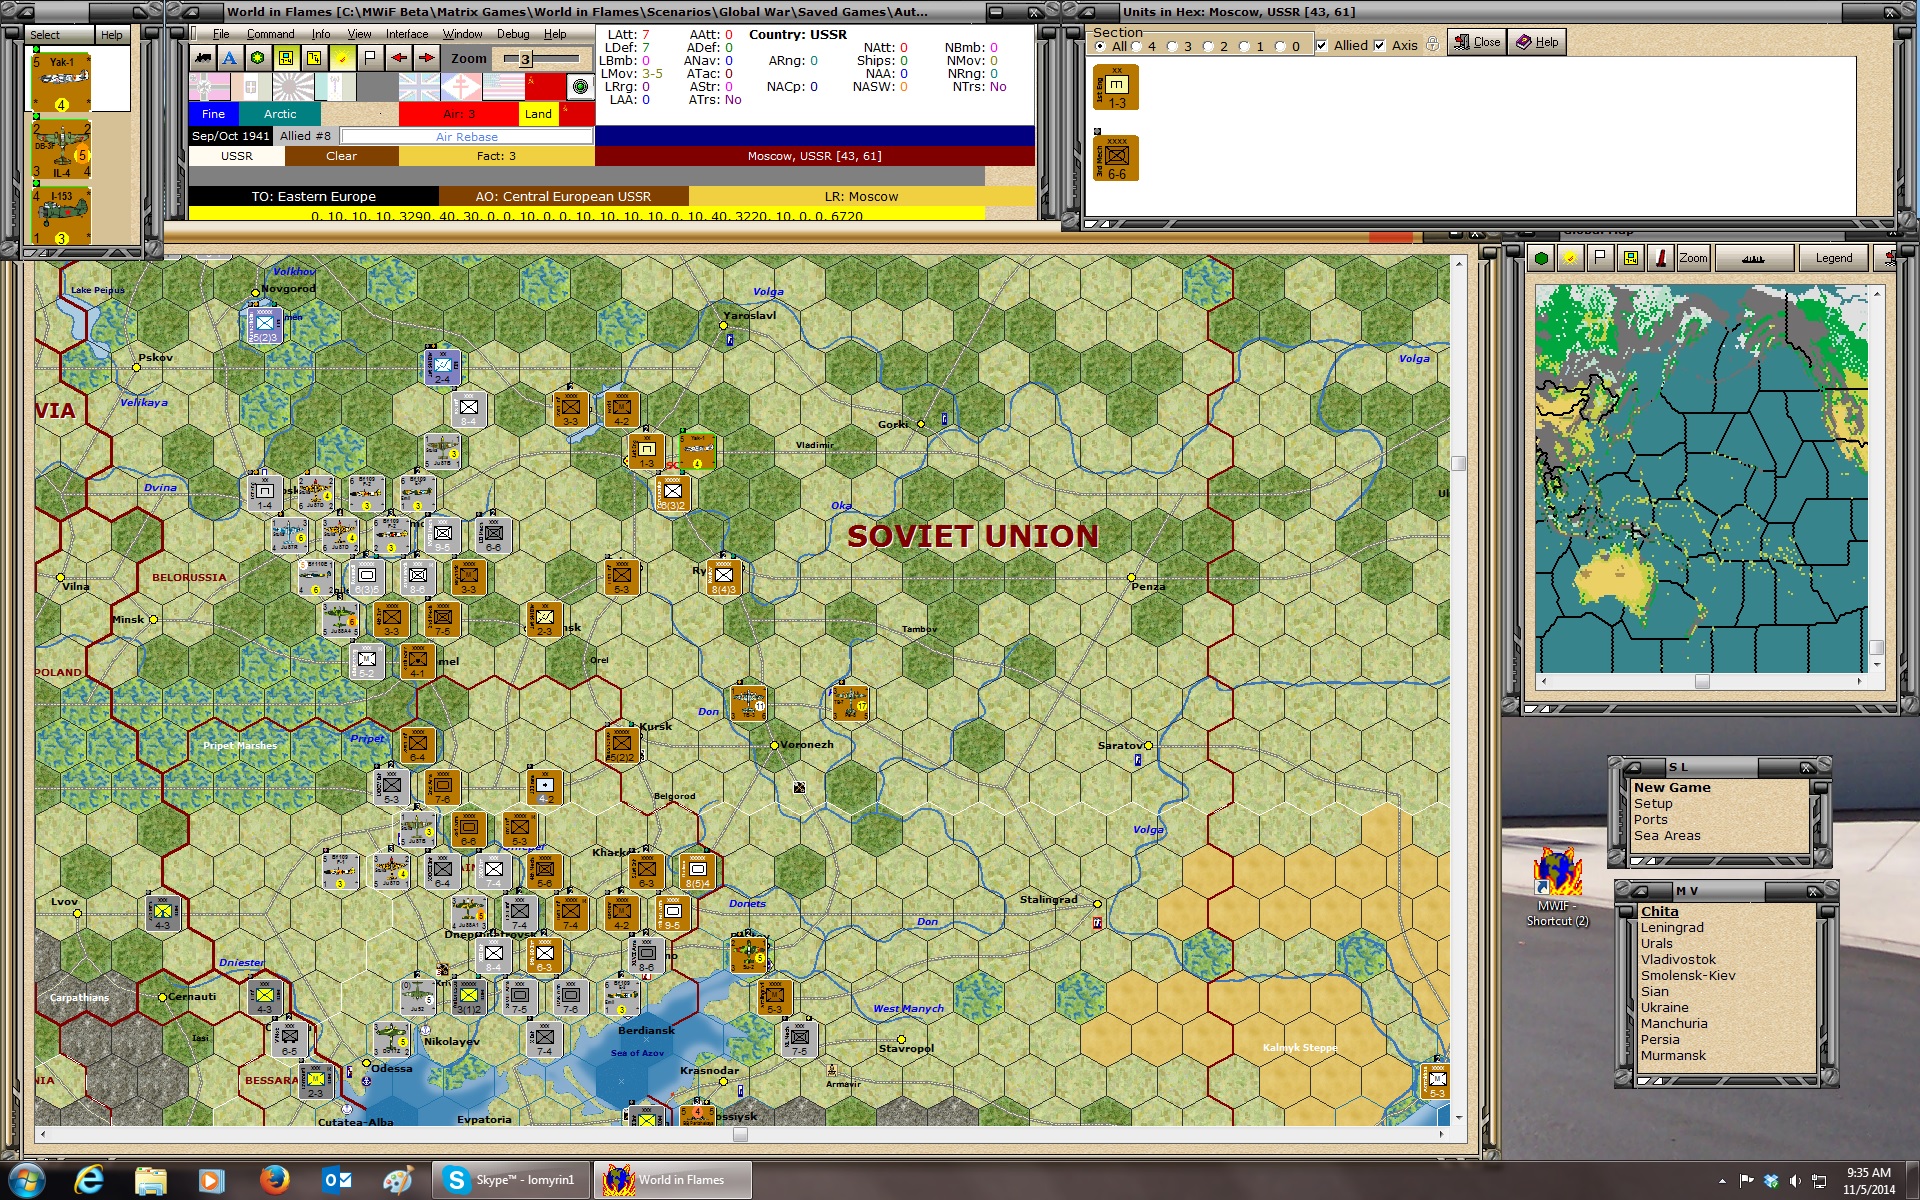The width and height of the screenshot is (1920, 1200).
Task: Select Smolensk-Kiev in M V list
Action: point(1687,975)
